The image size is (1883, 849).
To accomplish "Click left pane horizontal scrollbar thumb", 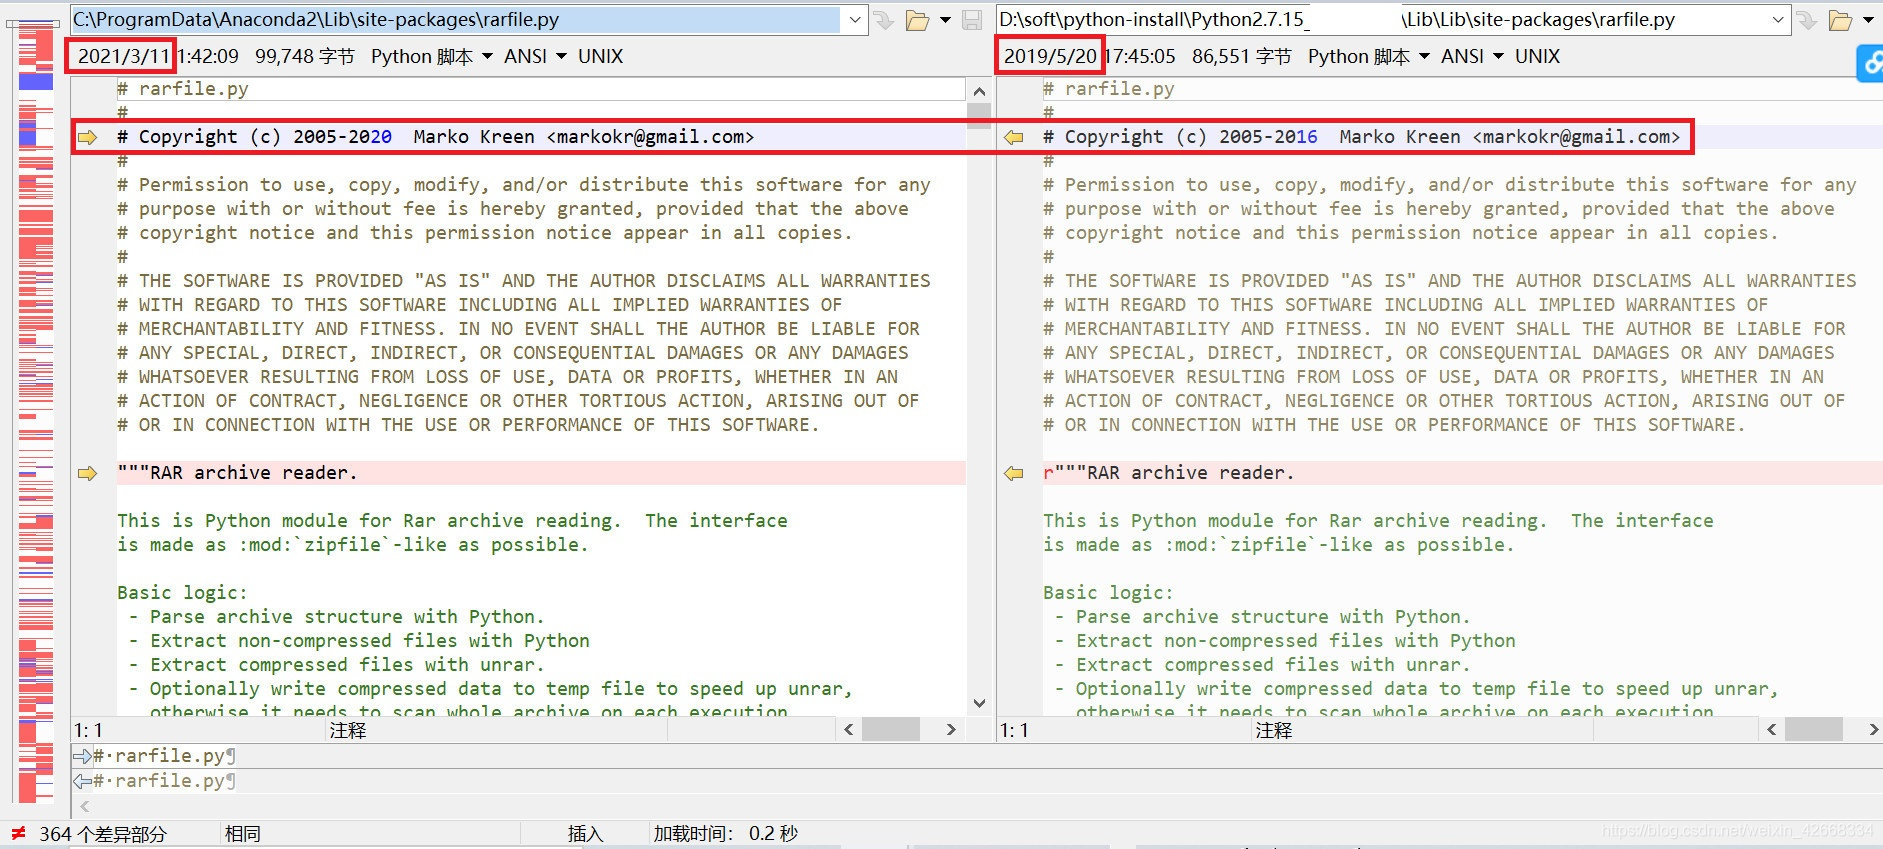I will coord(891,730).
